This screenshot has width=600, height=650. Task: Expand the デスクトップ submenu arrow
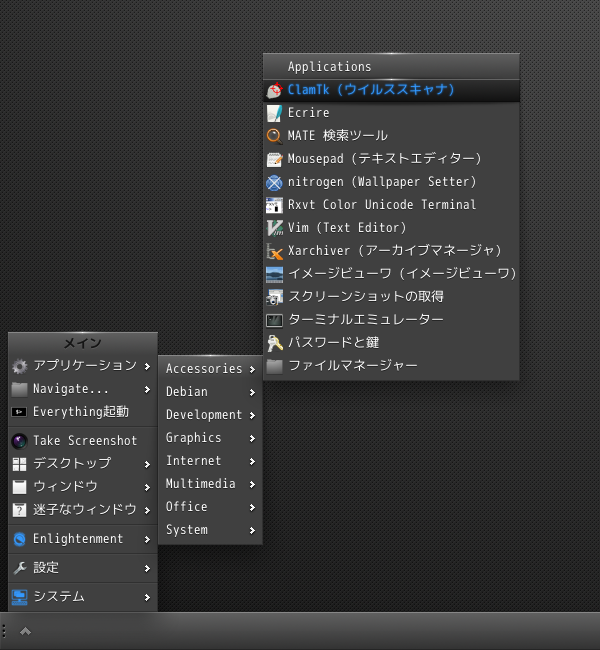pos(147,464)
